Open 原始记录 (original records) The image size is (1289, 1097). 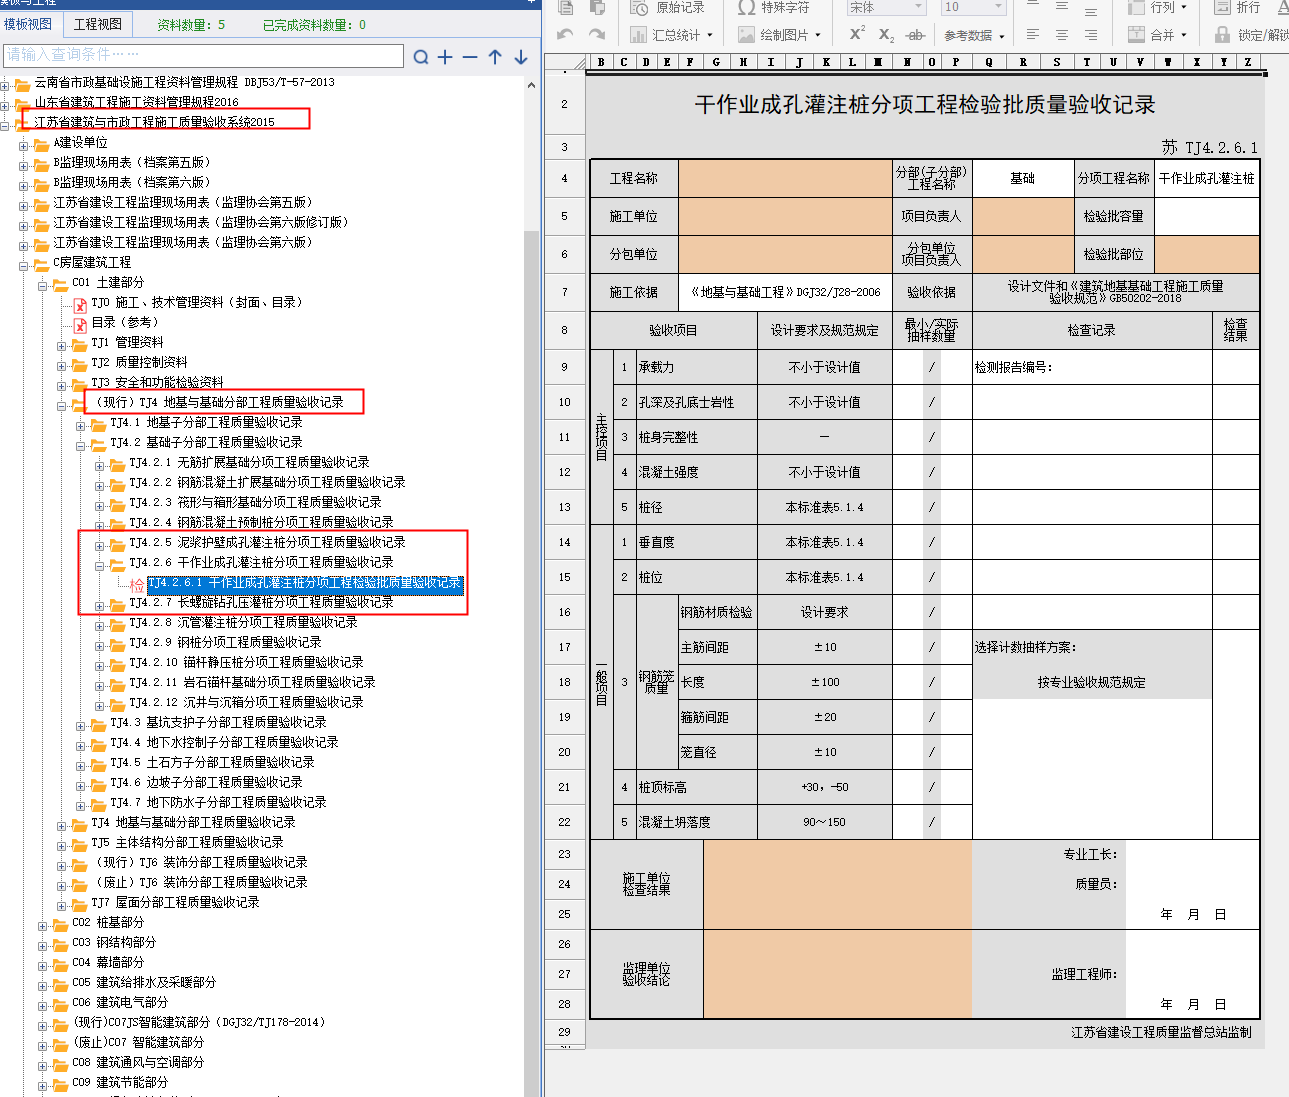667,7
